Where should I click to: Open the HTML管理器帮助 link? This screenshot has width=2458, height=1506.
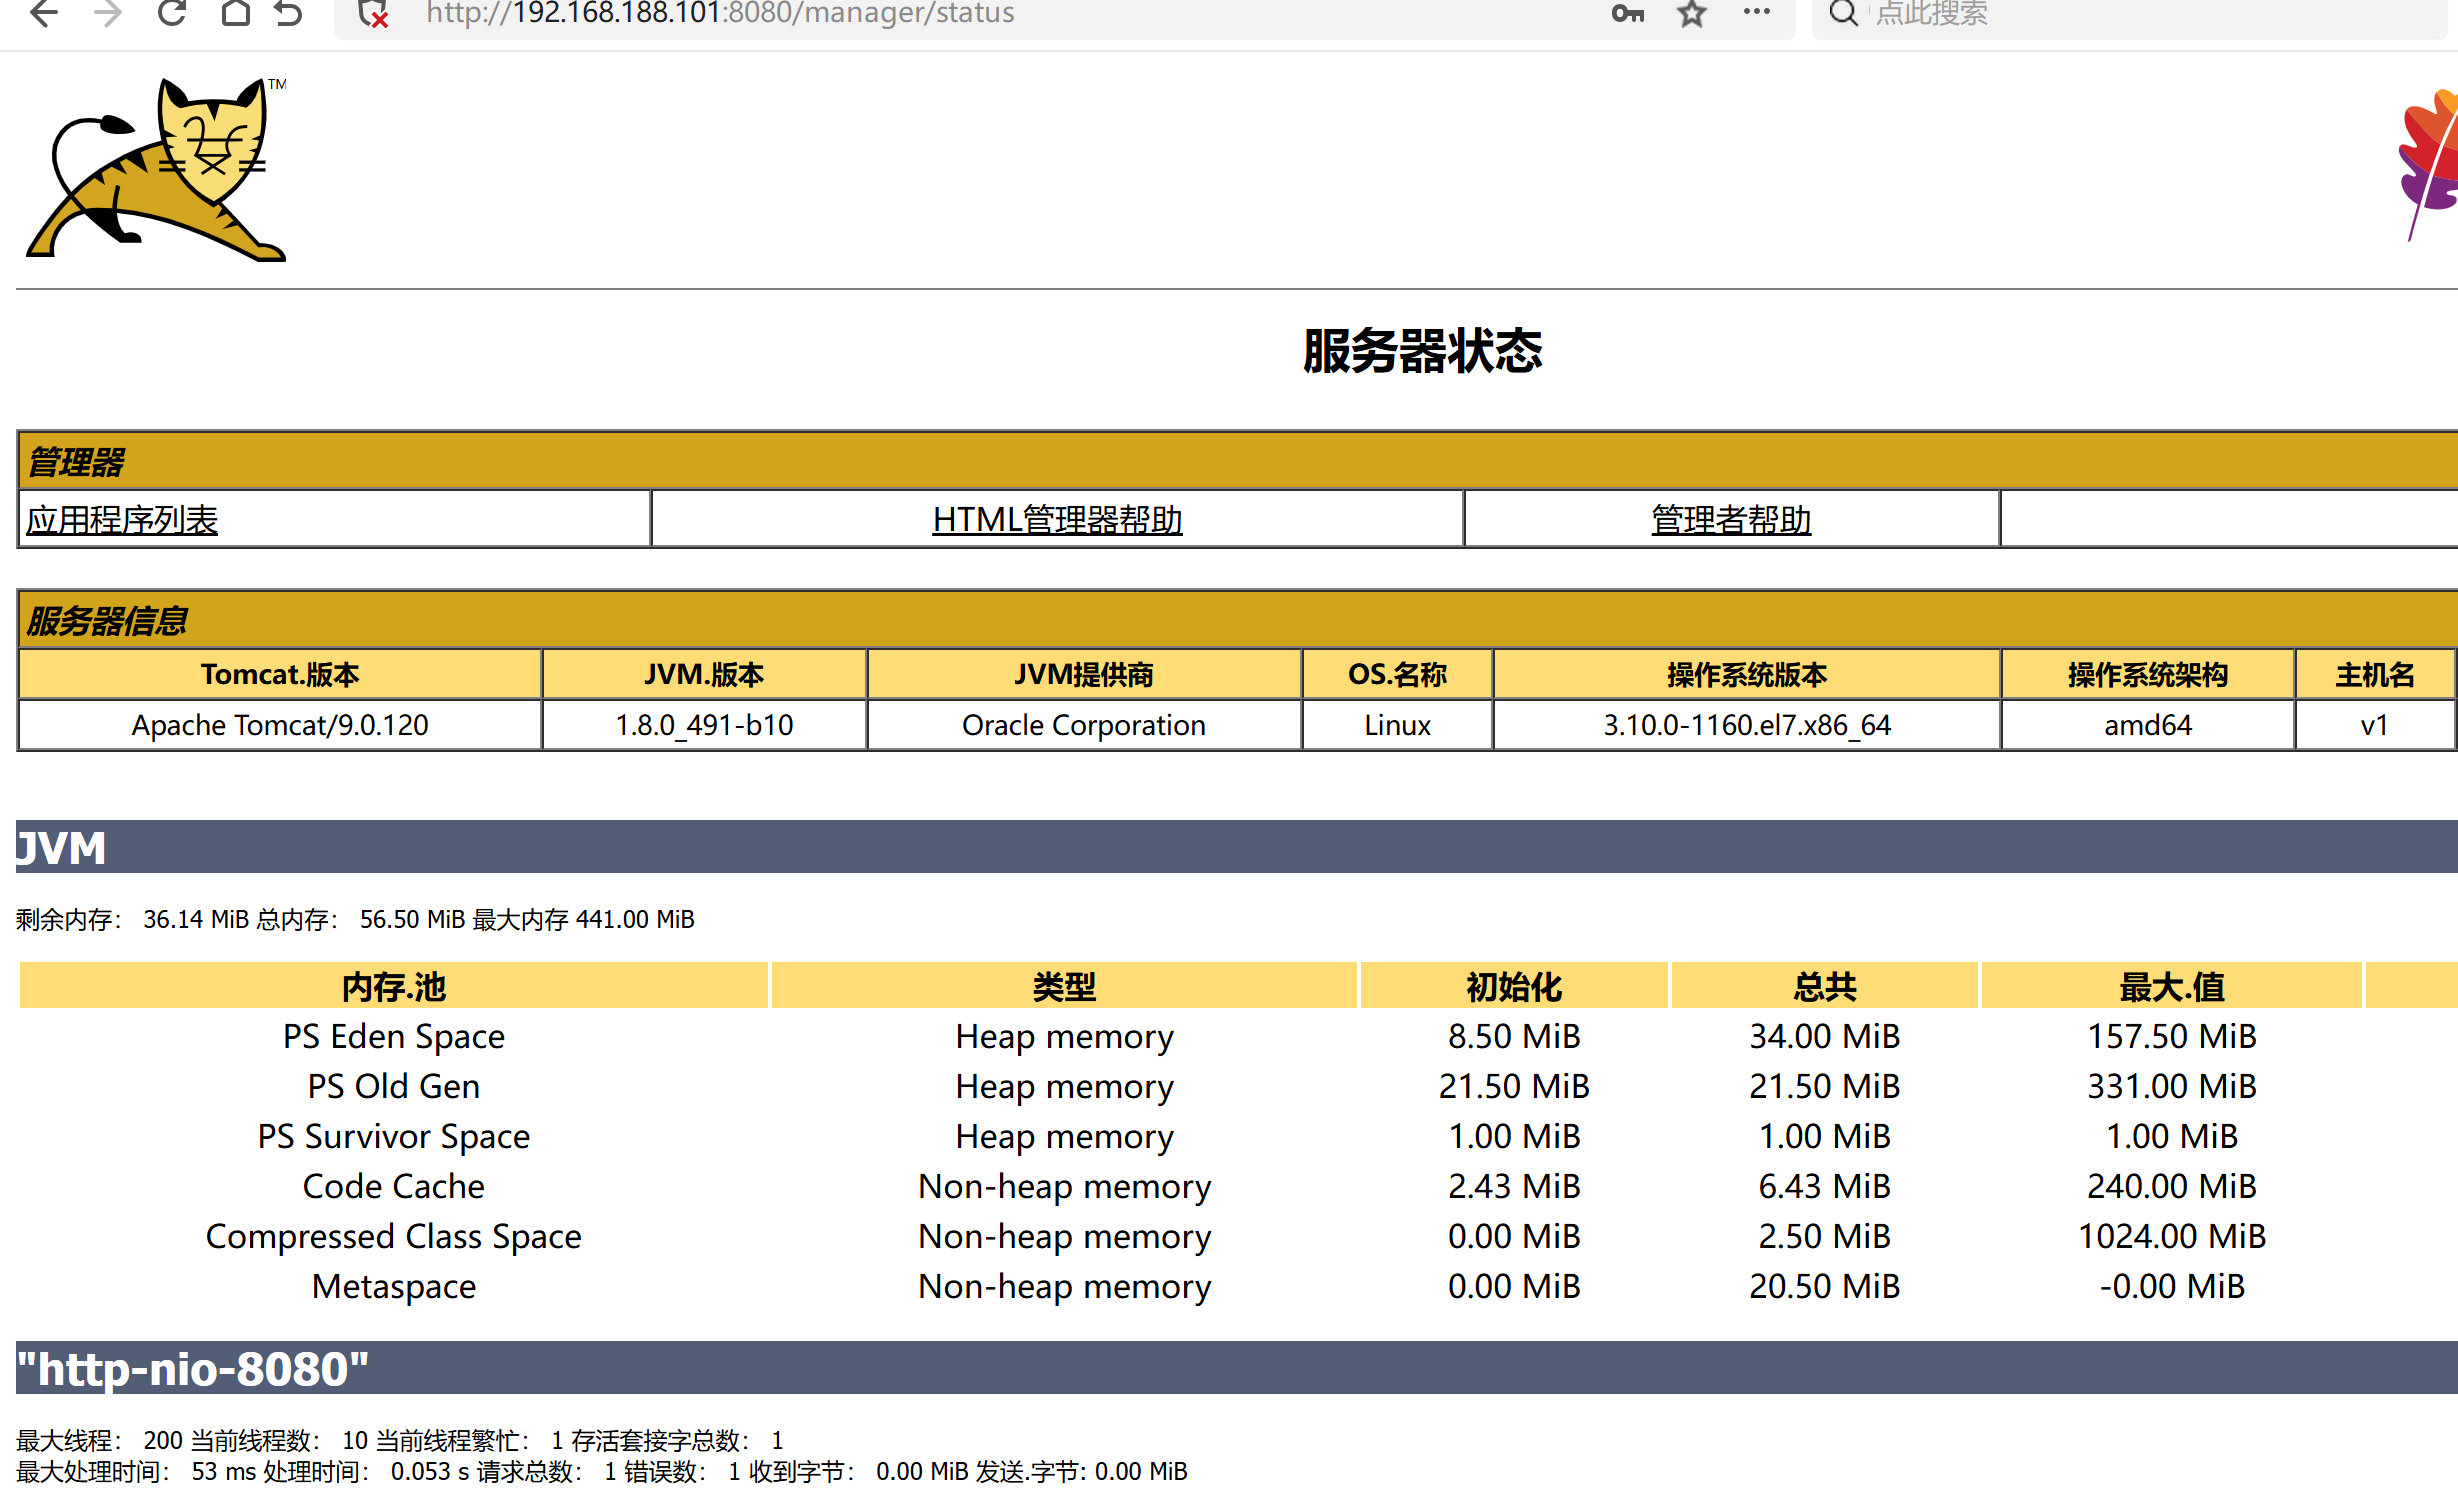pos(1057,520)
